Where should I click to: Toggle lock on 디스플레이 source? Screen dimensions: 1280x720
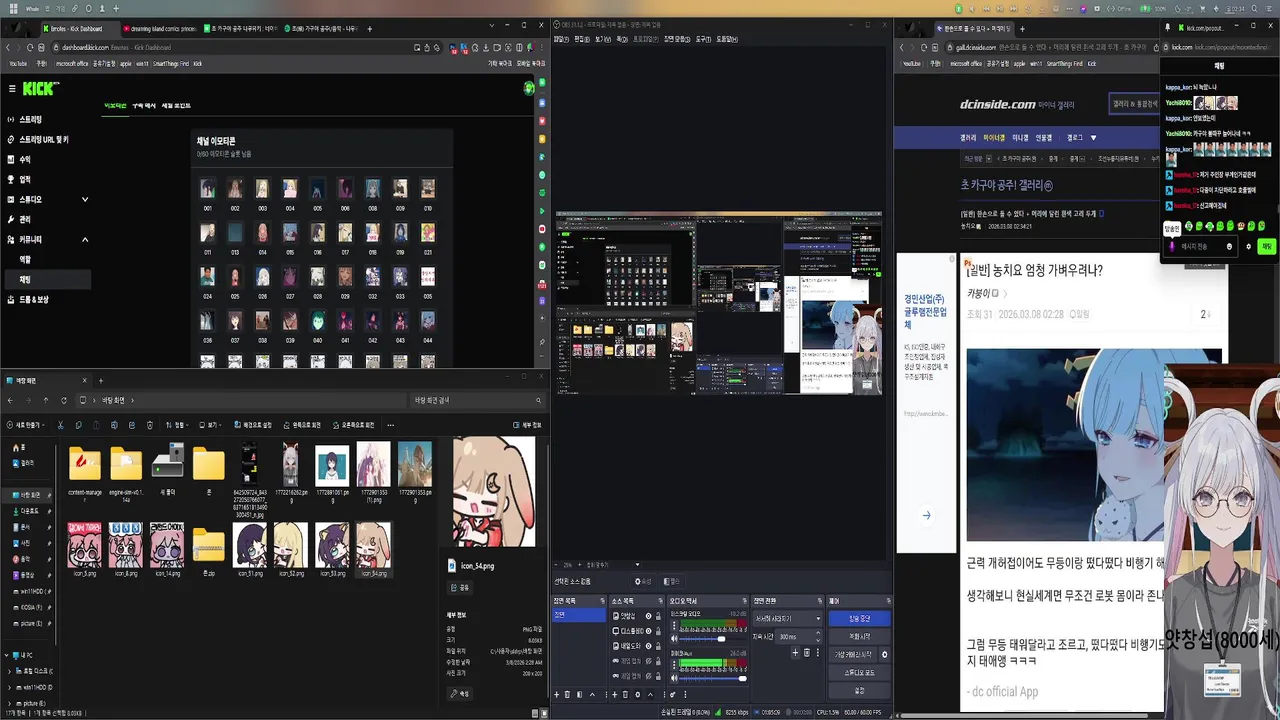[x=658, y=631]
